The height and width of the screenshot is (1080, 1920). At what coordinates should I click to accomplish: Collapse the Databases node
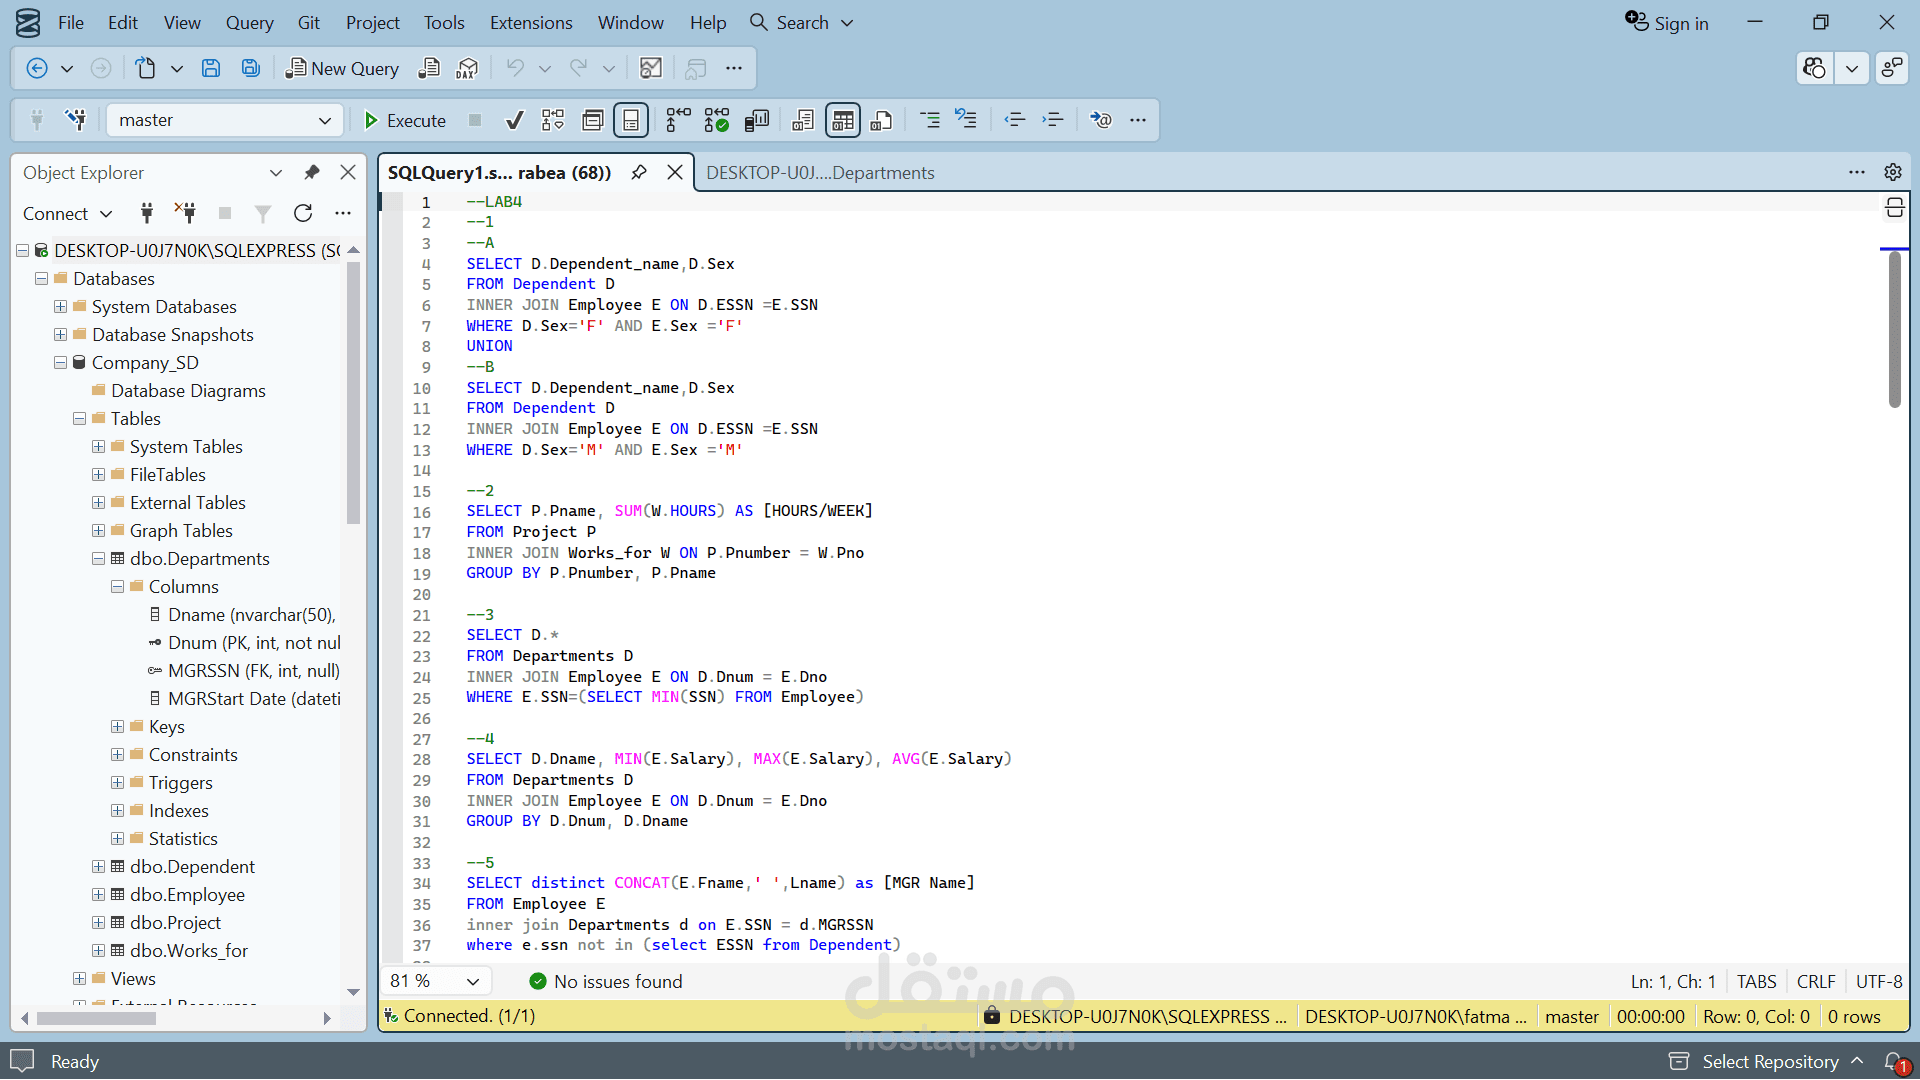[x=41, y=279]
